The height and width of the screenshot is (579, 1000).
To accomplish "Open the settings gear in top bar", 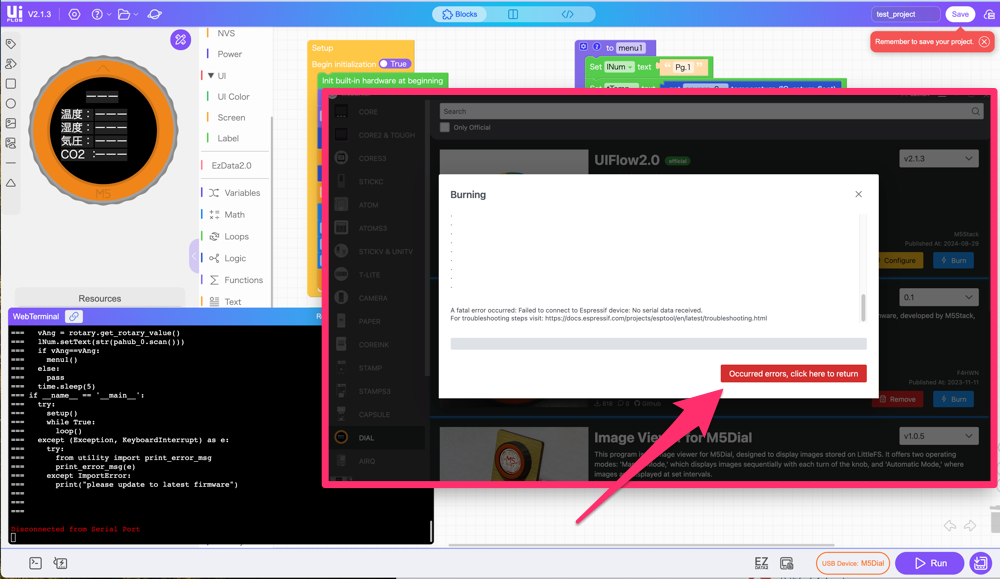I will click(x=74, y=15).
